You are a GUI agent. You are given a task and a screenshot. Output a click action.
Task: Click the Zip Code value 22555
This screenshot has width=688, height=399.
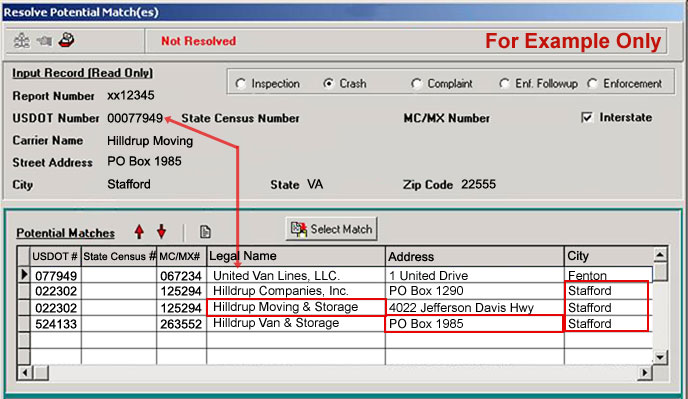[x=478, y=184]
